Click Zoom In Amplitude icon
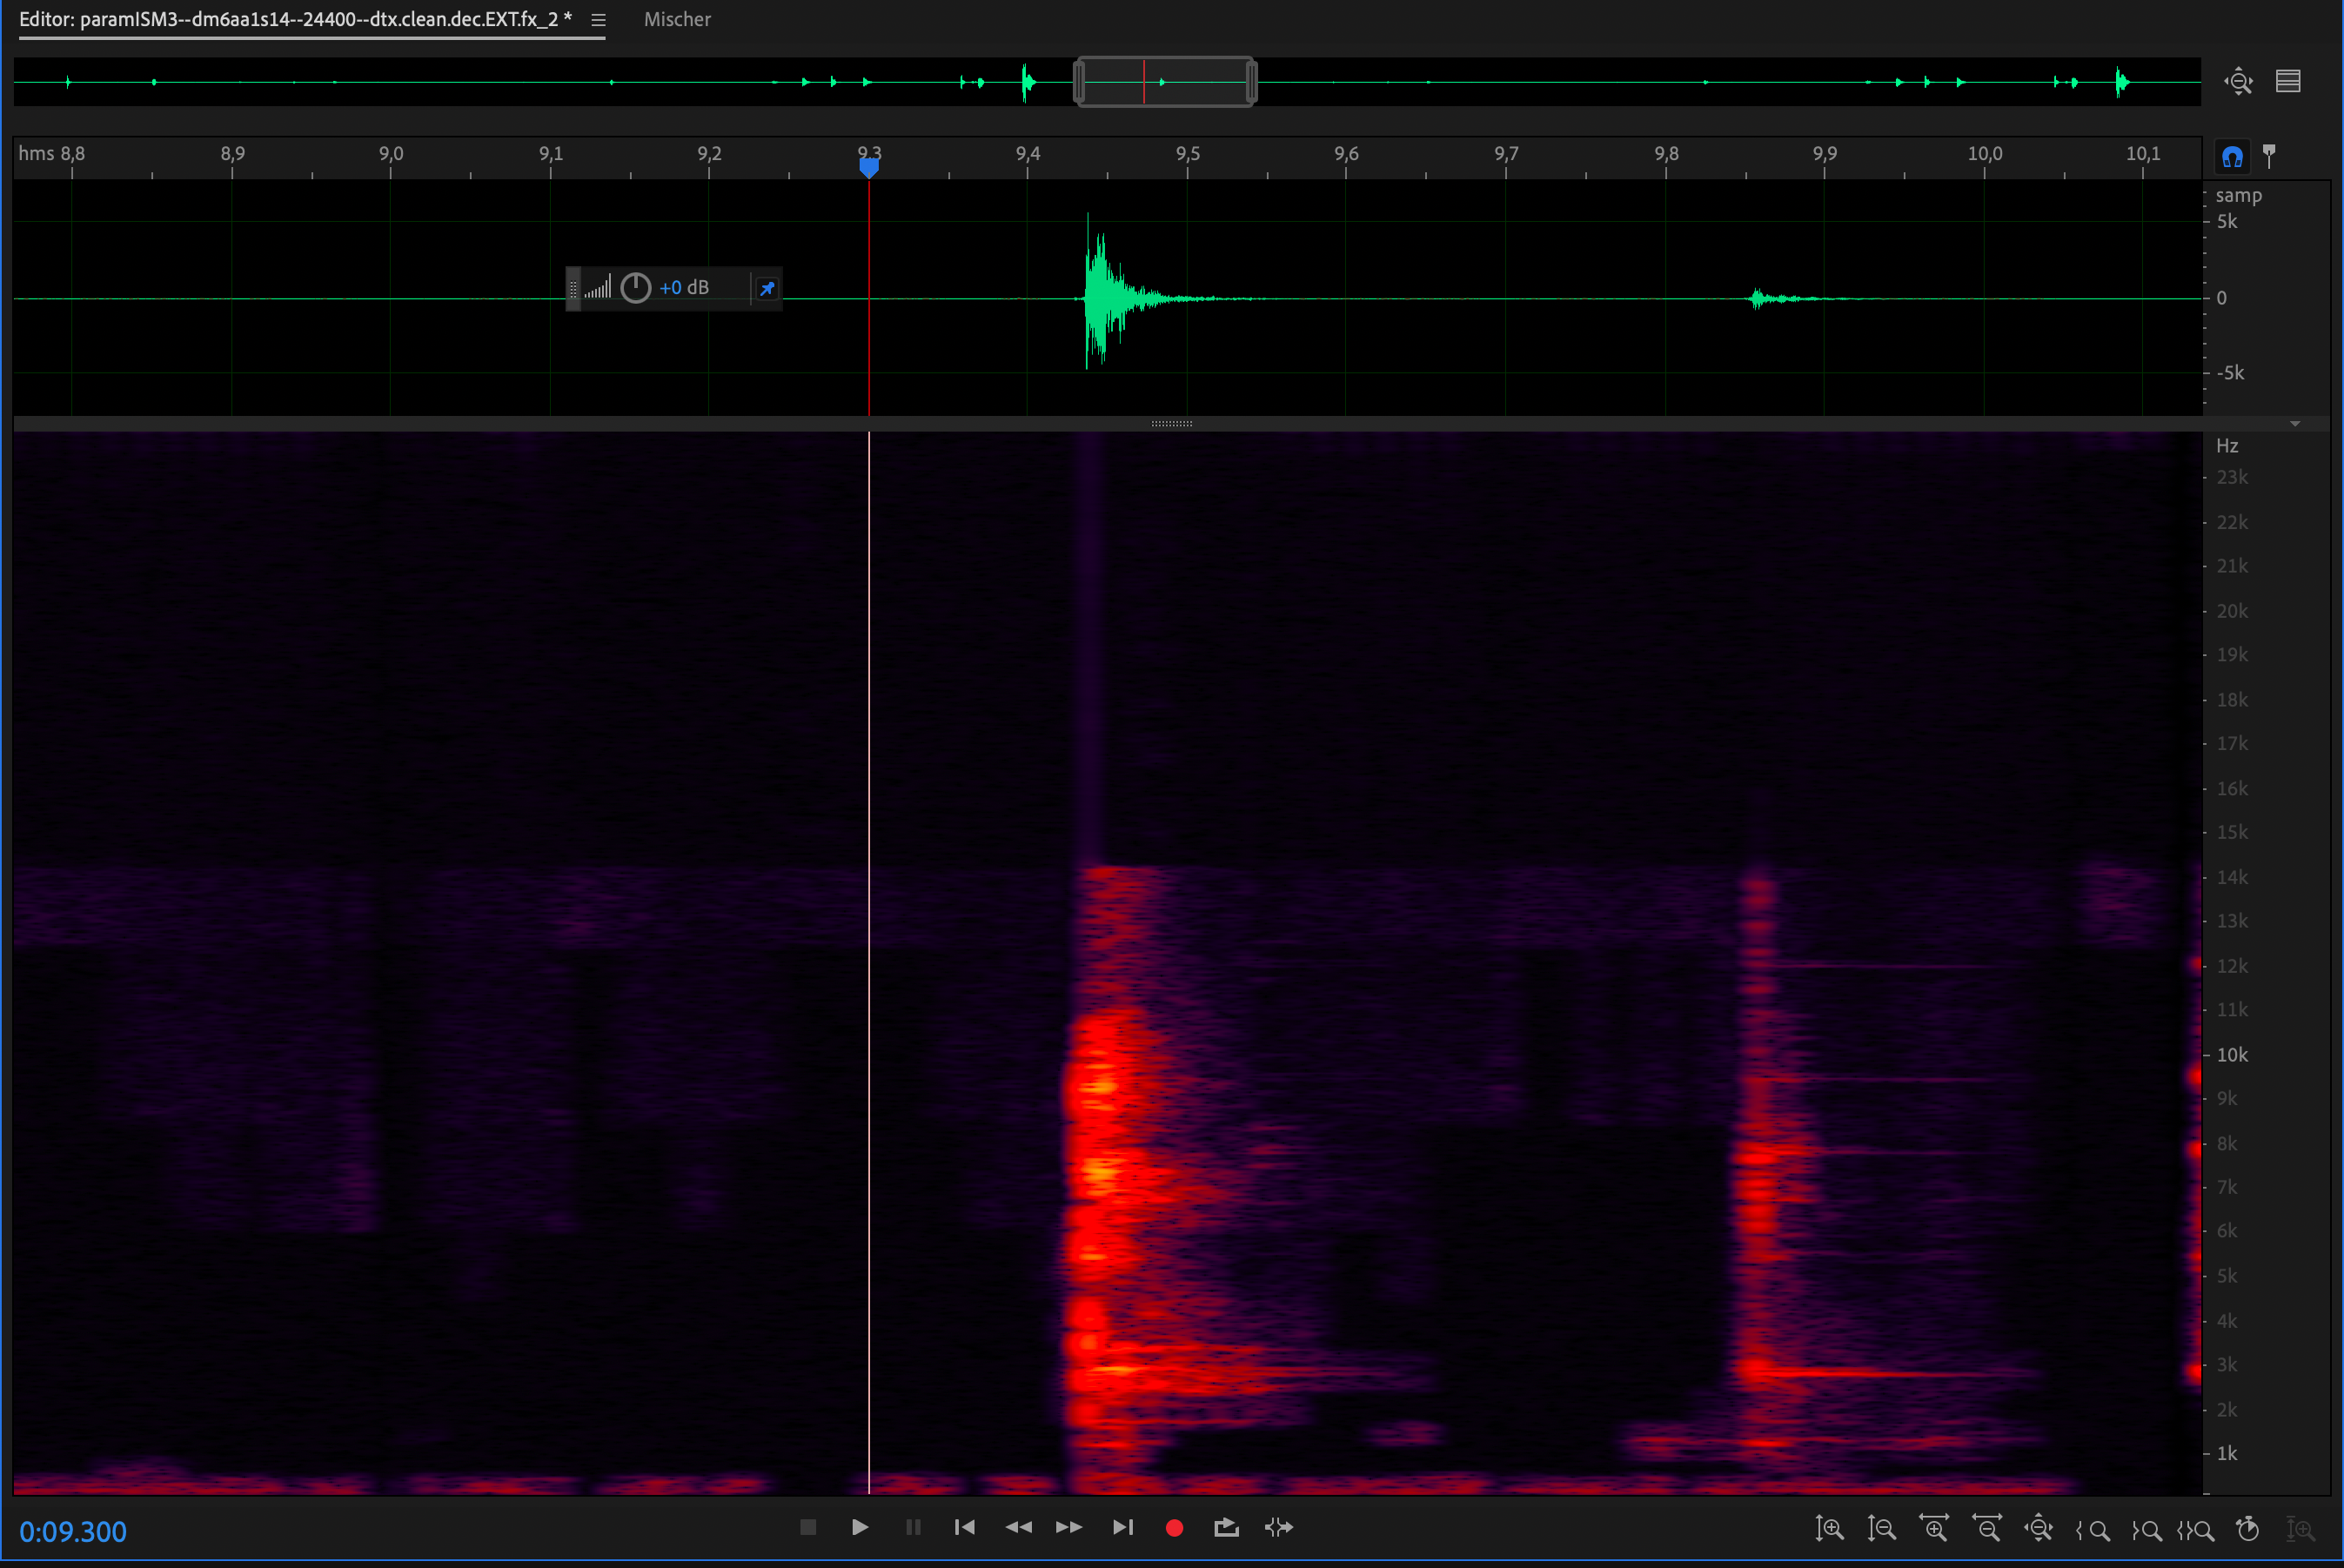The height and width of the screenshot is (1568, 2344). tap(1829, 1529)
